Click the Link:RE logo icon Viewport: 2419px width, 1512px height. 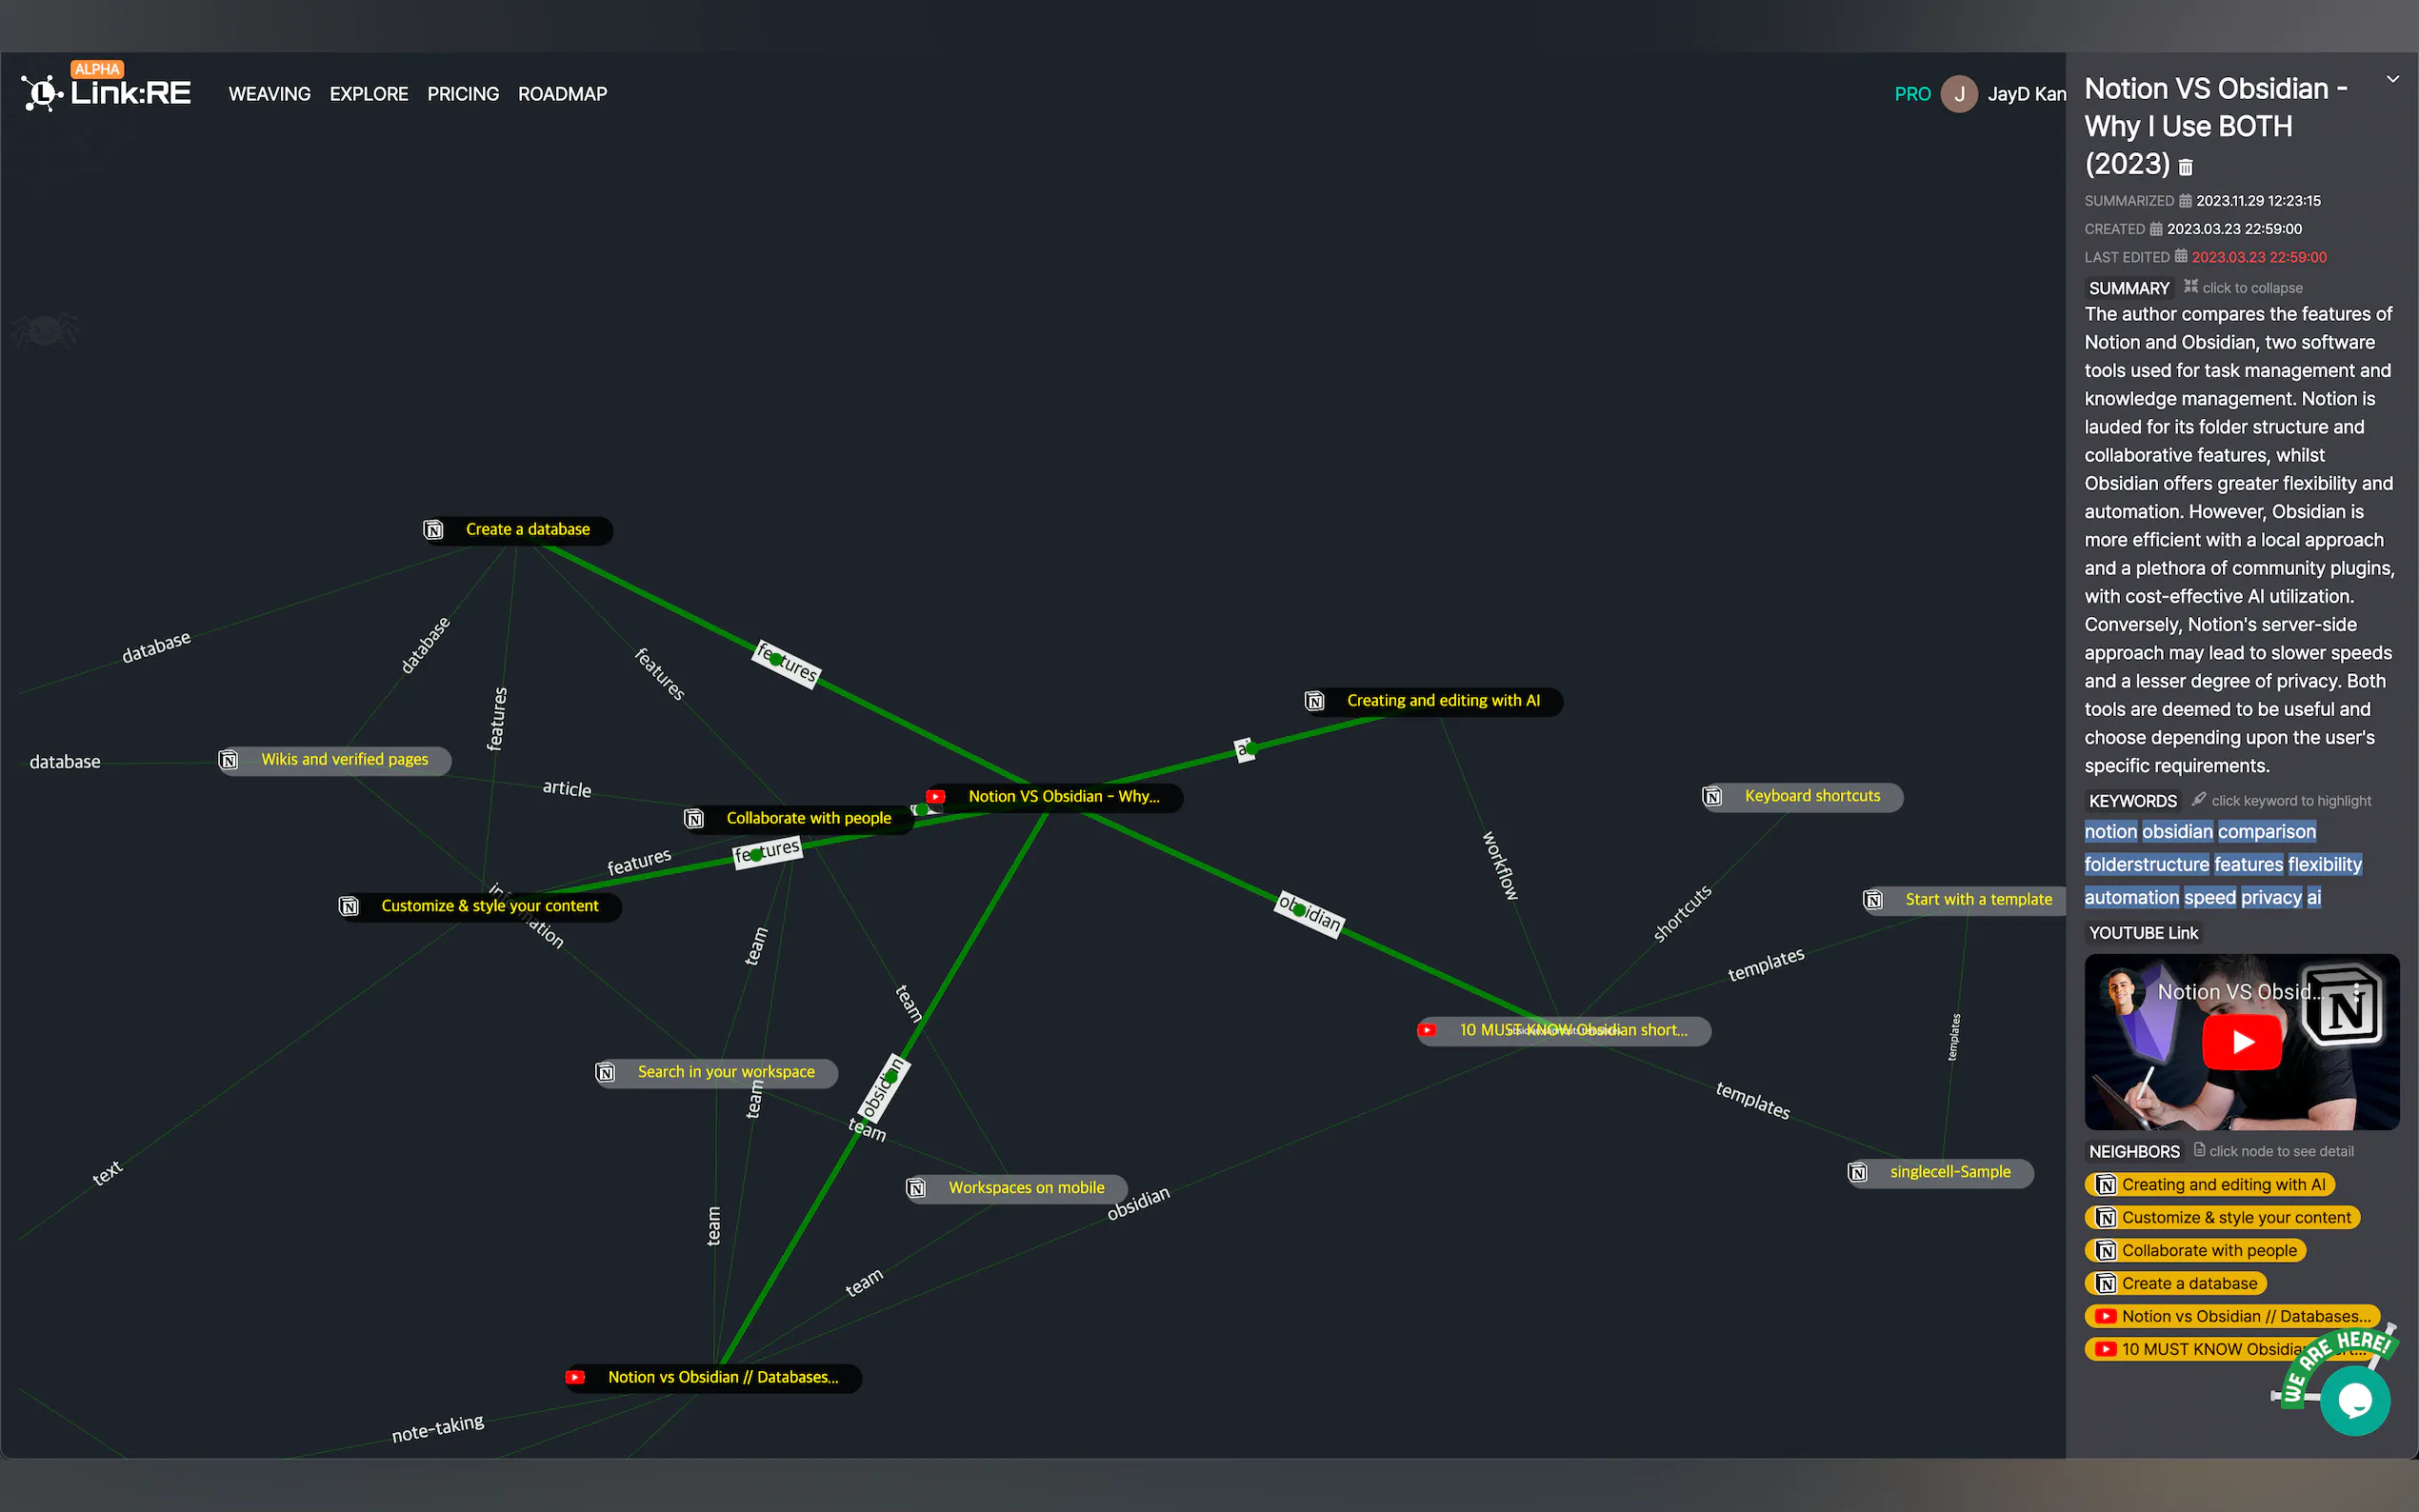pos(41,93)
